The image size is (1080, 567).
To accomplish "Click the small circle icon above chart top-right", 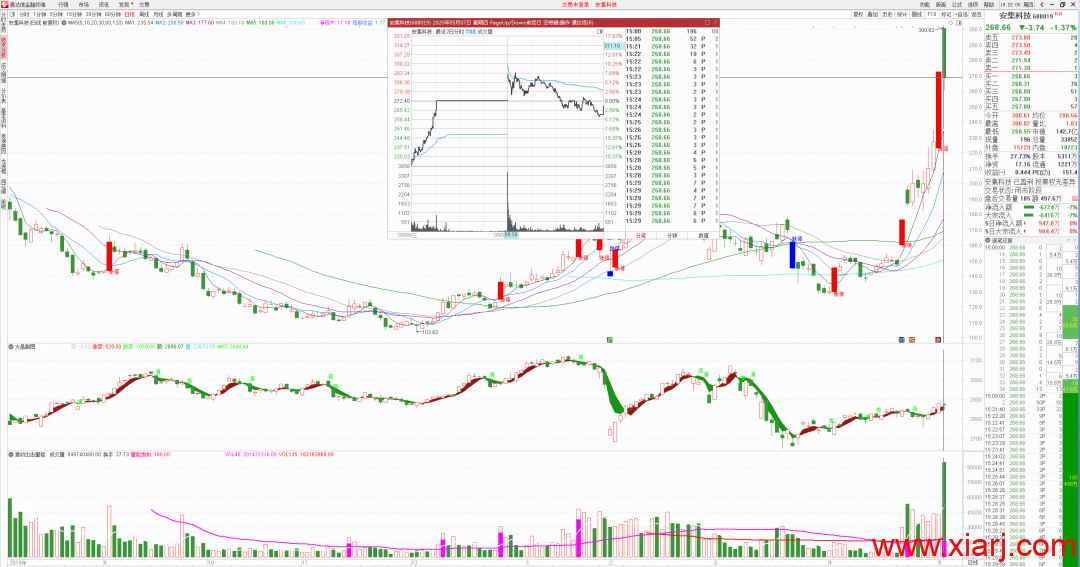I will [x=951, y=23].
